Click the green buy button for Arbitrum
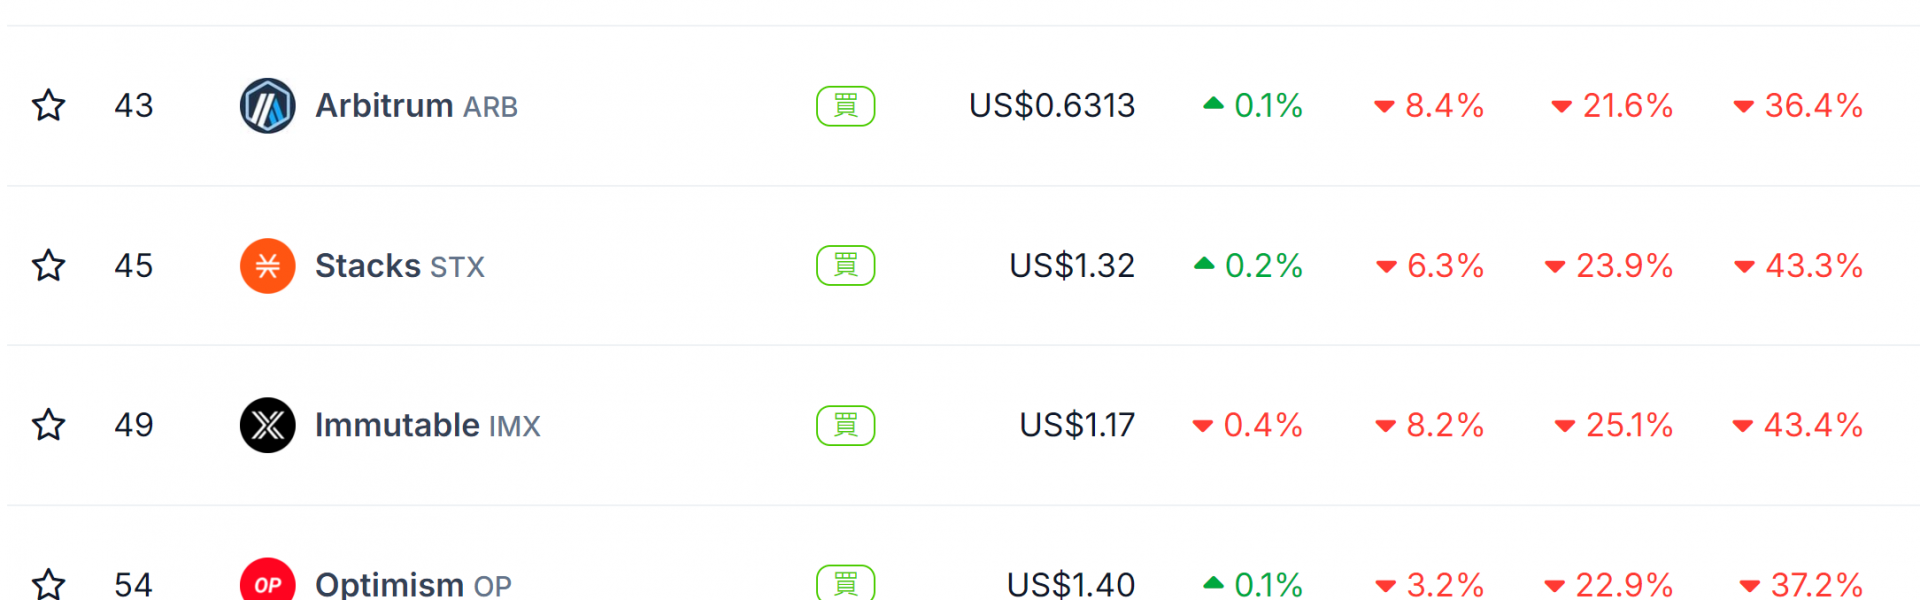 click(846, 106)
